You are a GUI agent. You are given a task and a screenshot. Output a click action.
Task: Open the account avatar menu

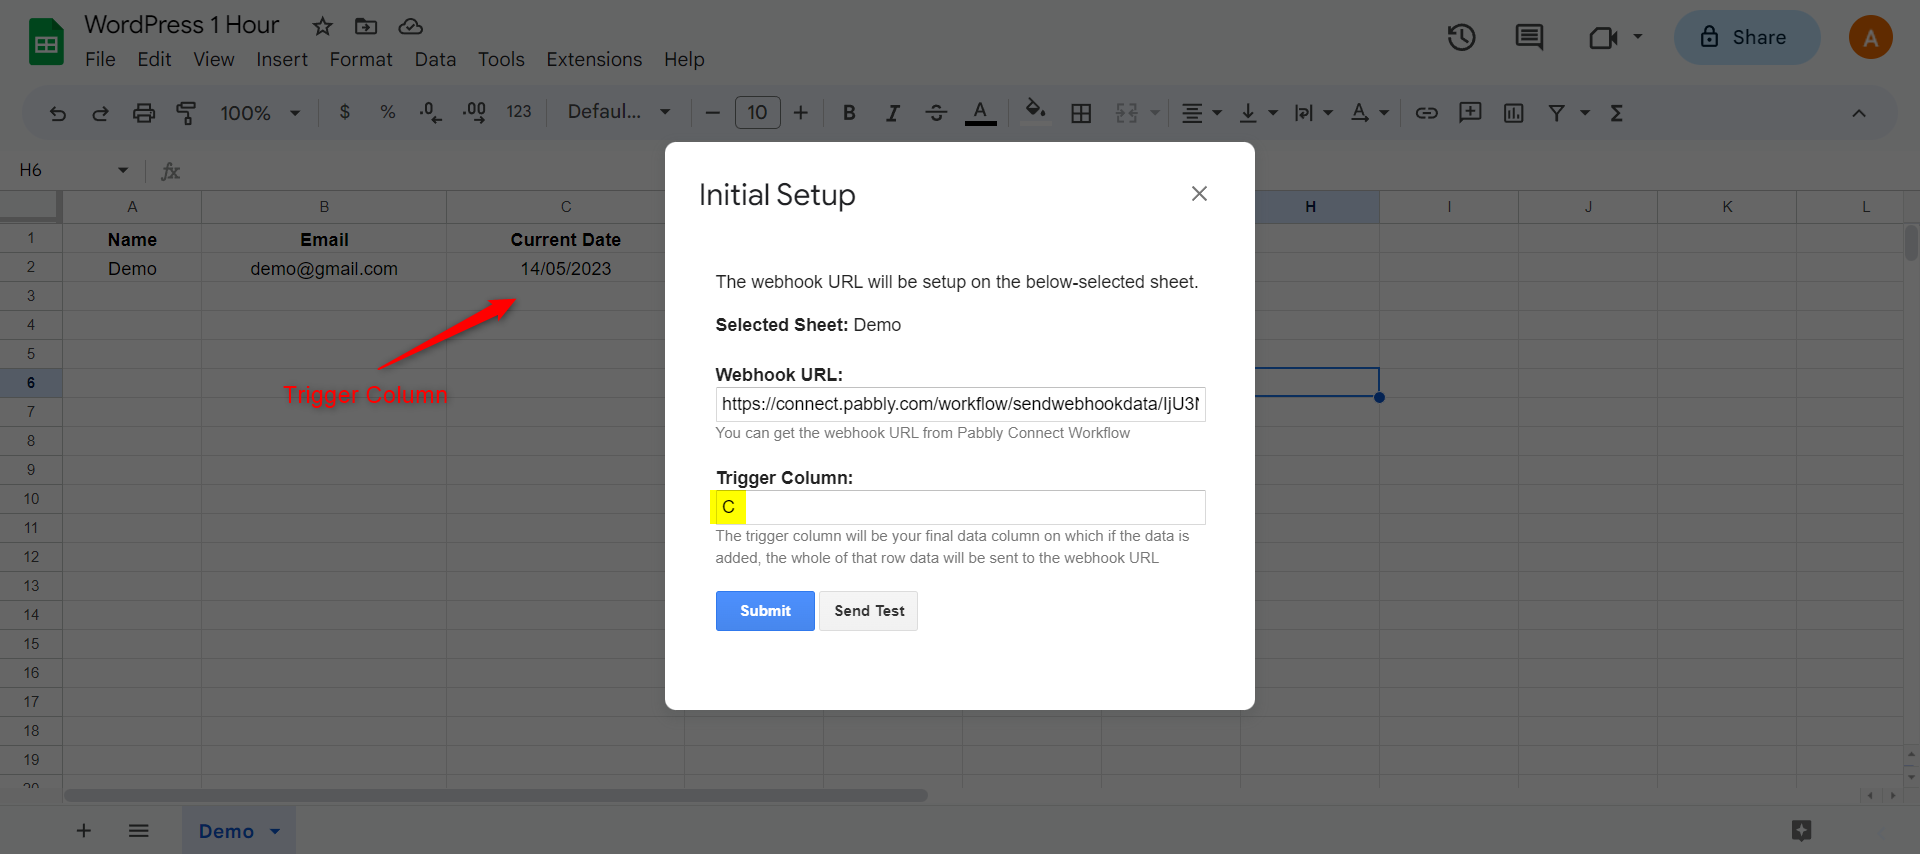(x=1870, y=38)
